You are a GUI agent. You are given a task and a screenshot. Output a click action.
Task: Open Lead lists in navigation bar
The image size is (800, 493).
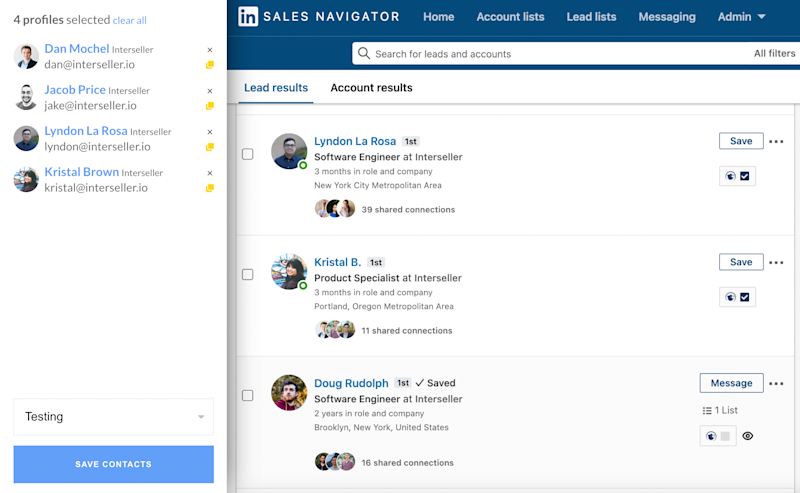591,17
